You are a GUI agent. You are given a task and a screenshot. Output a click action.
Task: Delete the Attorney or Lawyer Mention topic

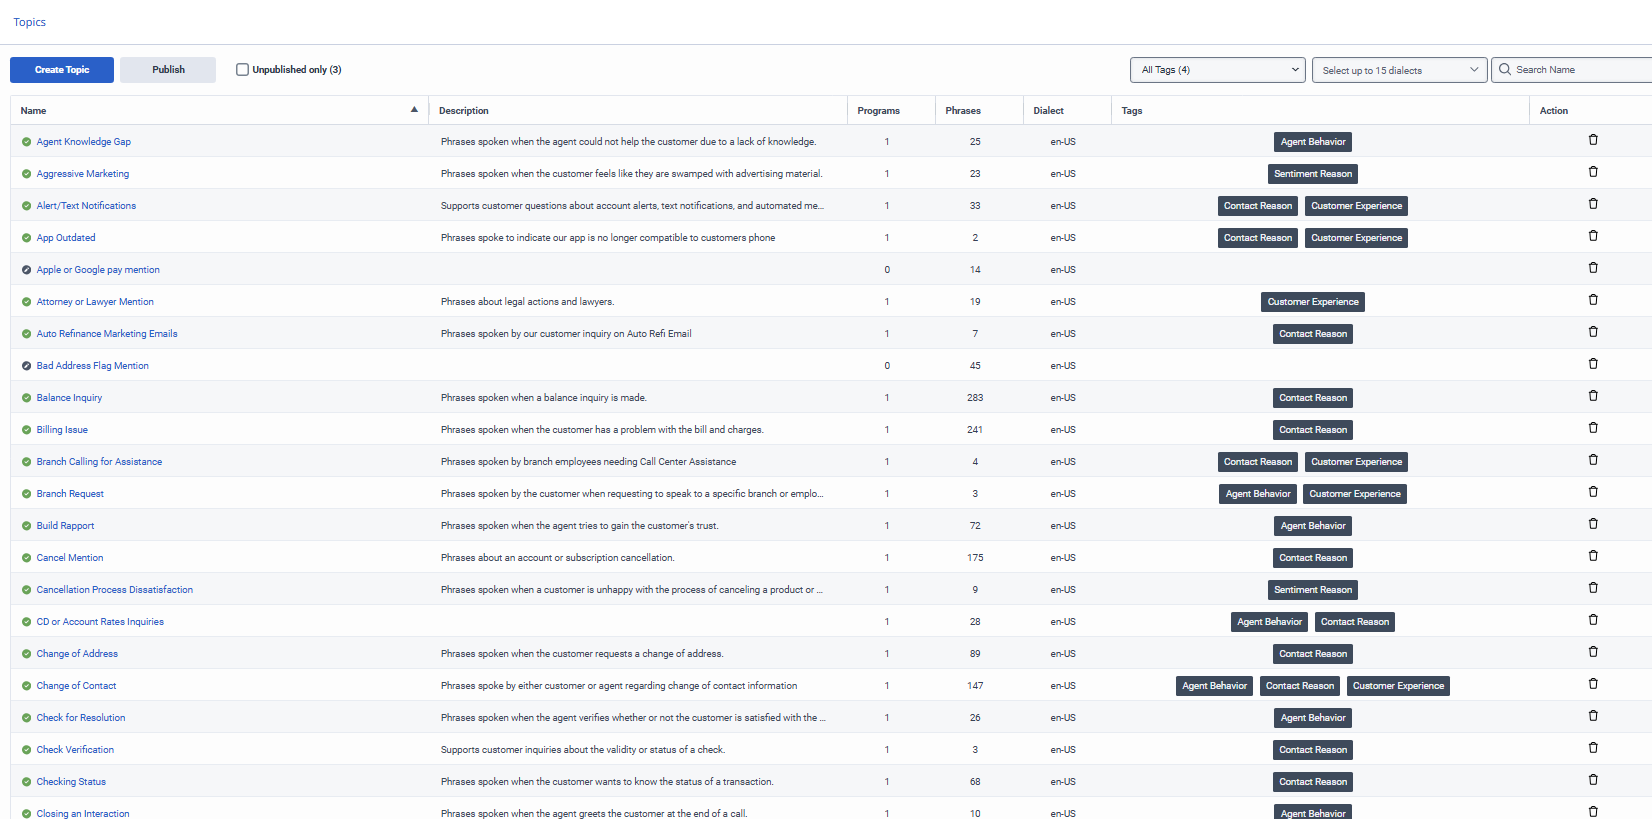pyautogui.click(x=1593, y=300)
